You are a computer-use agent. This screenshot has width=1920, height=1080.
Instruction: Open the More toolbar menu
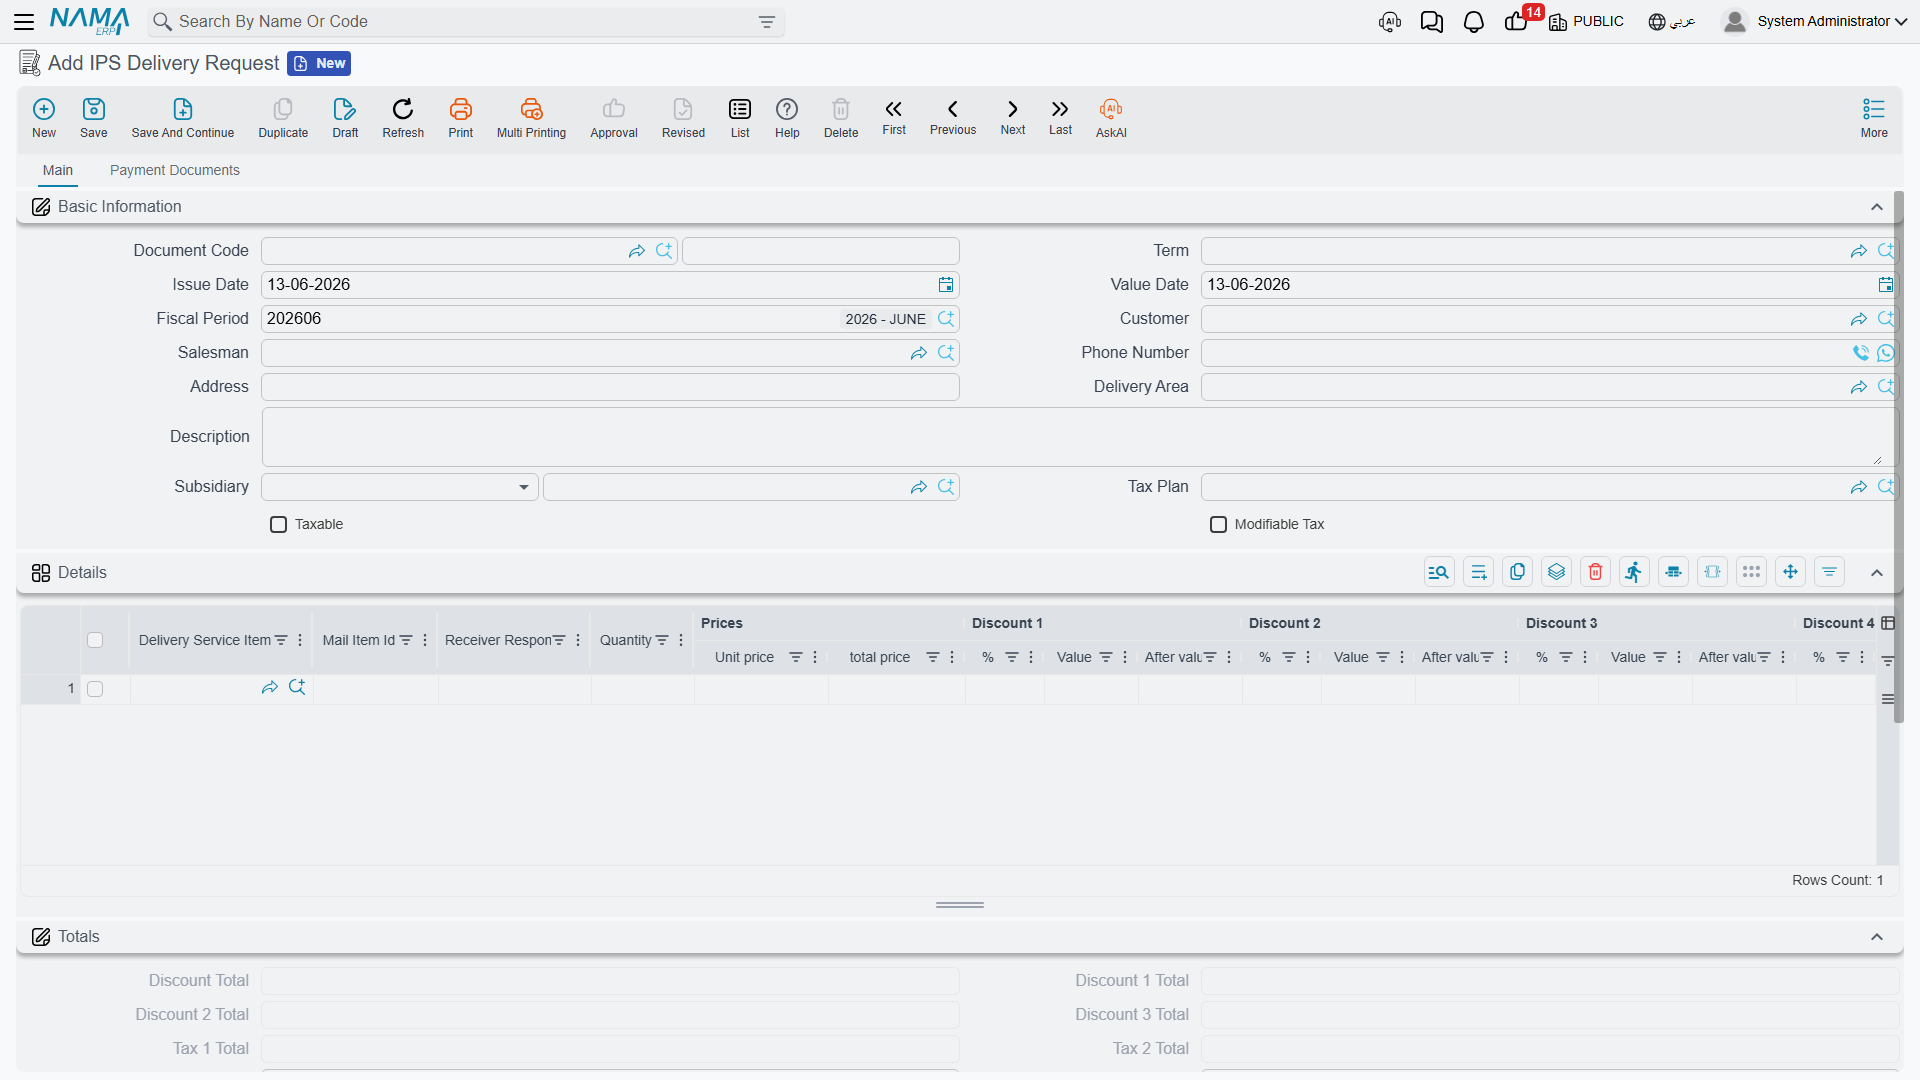pos(1874,117)
